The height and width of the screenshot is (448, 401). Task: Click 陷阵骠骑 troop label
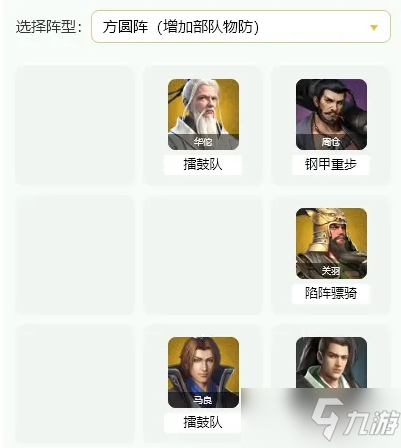tap(331, 293)
